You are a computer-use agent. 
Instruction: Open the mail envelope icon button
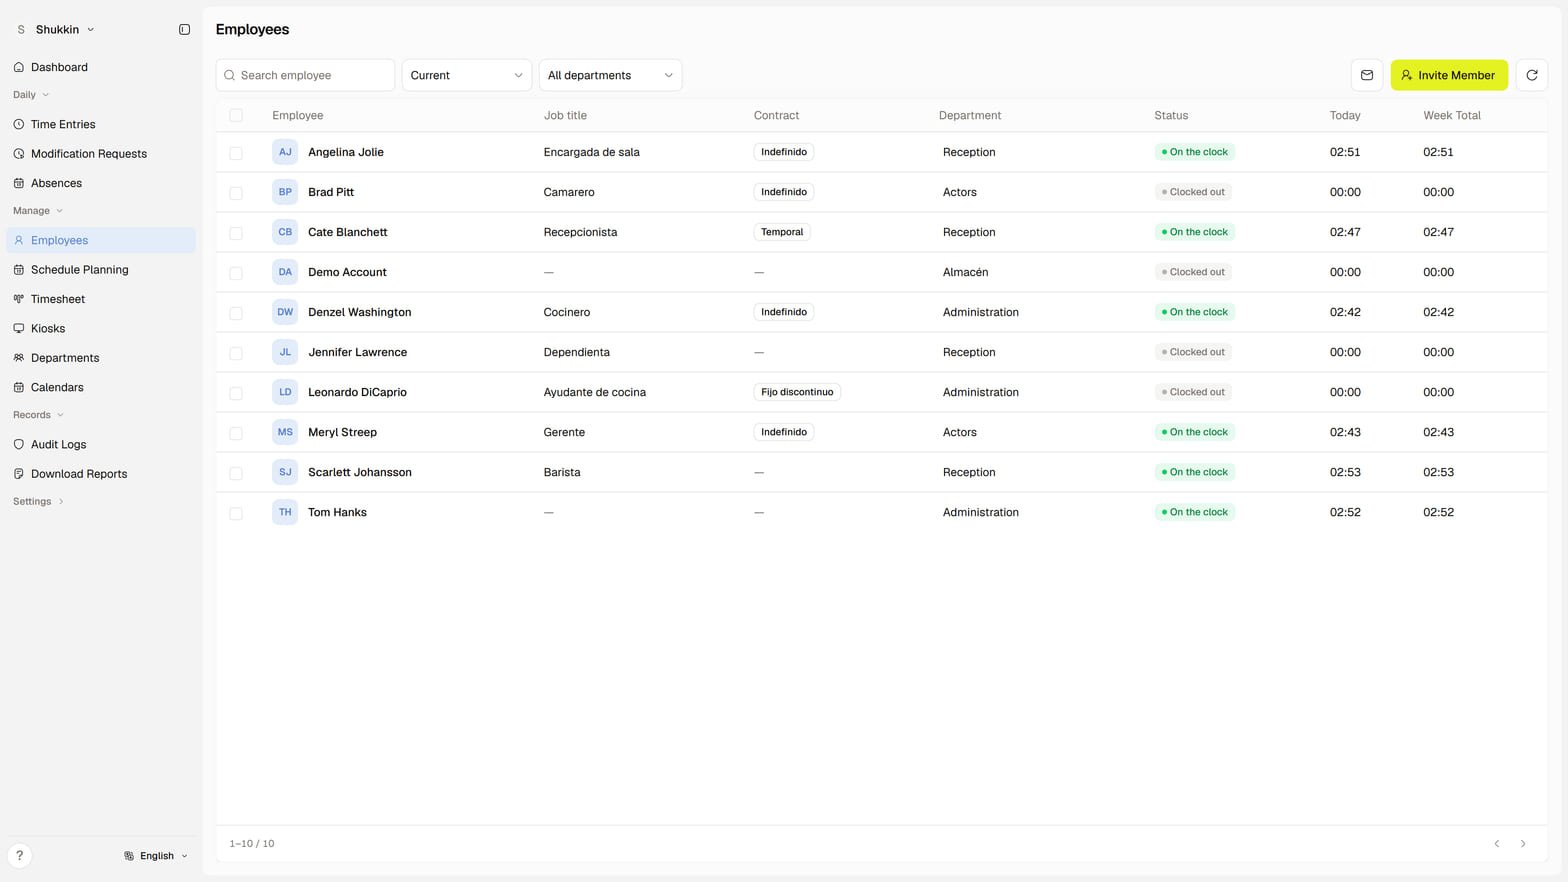click(x=1367, y=75)
